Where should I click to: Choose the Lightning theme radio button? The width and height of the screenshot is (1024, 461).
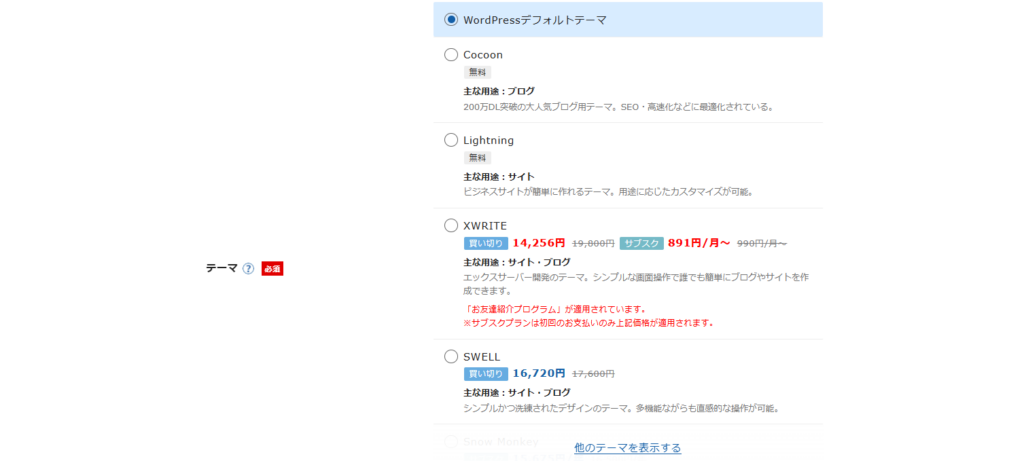pyautogui.click(x=451, y=140)
